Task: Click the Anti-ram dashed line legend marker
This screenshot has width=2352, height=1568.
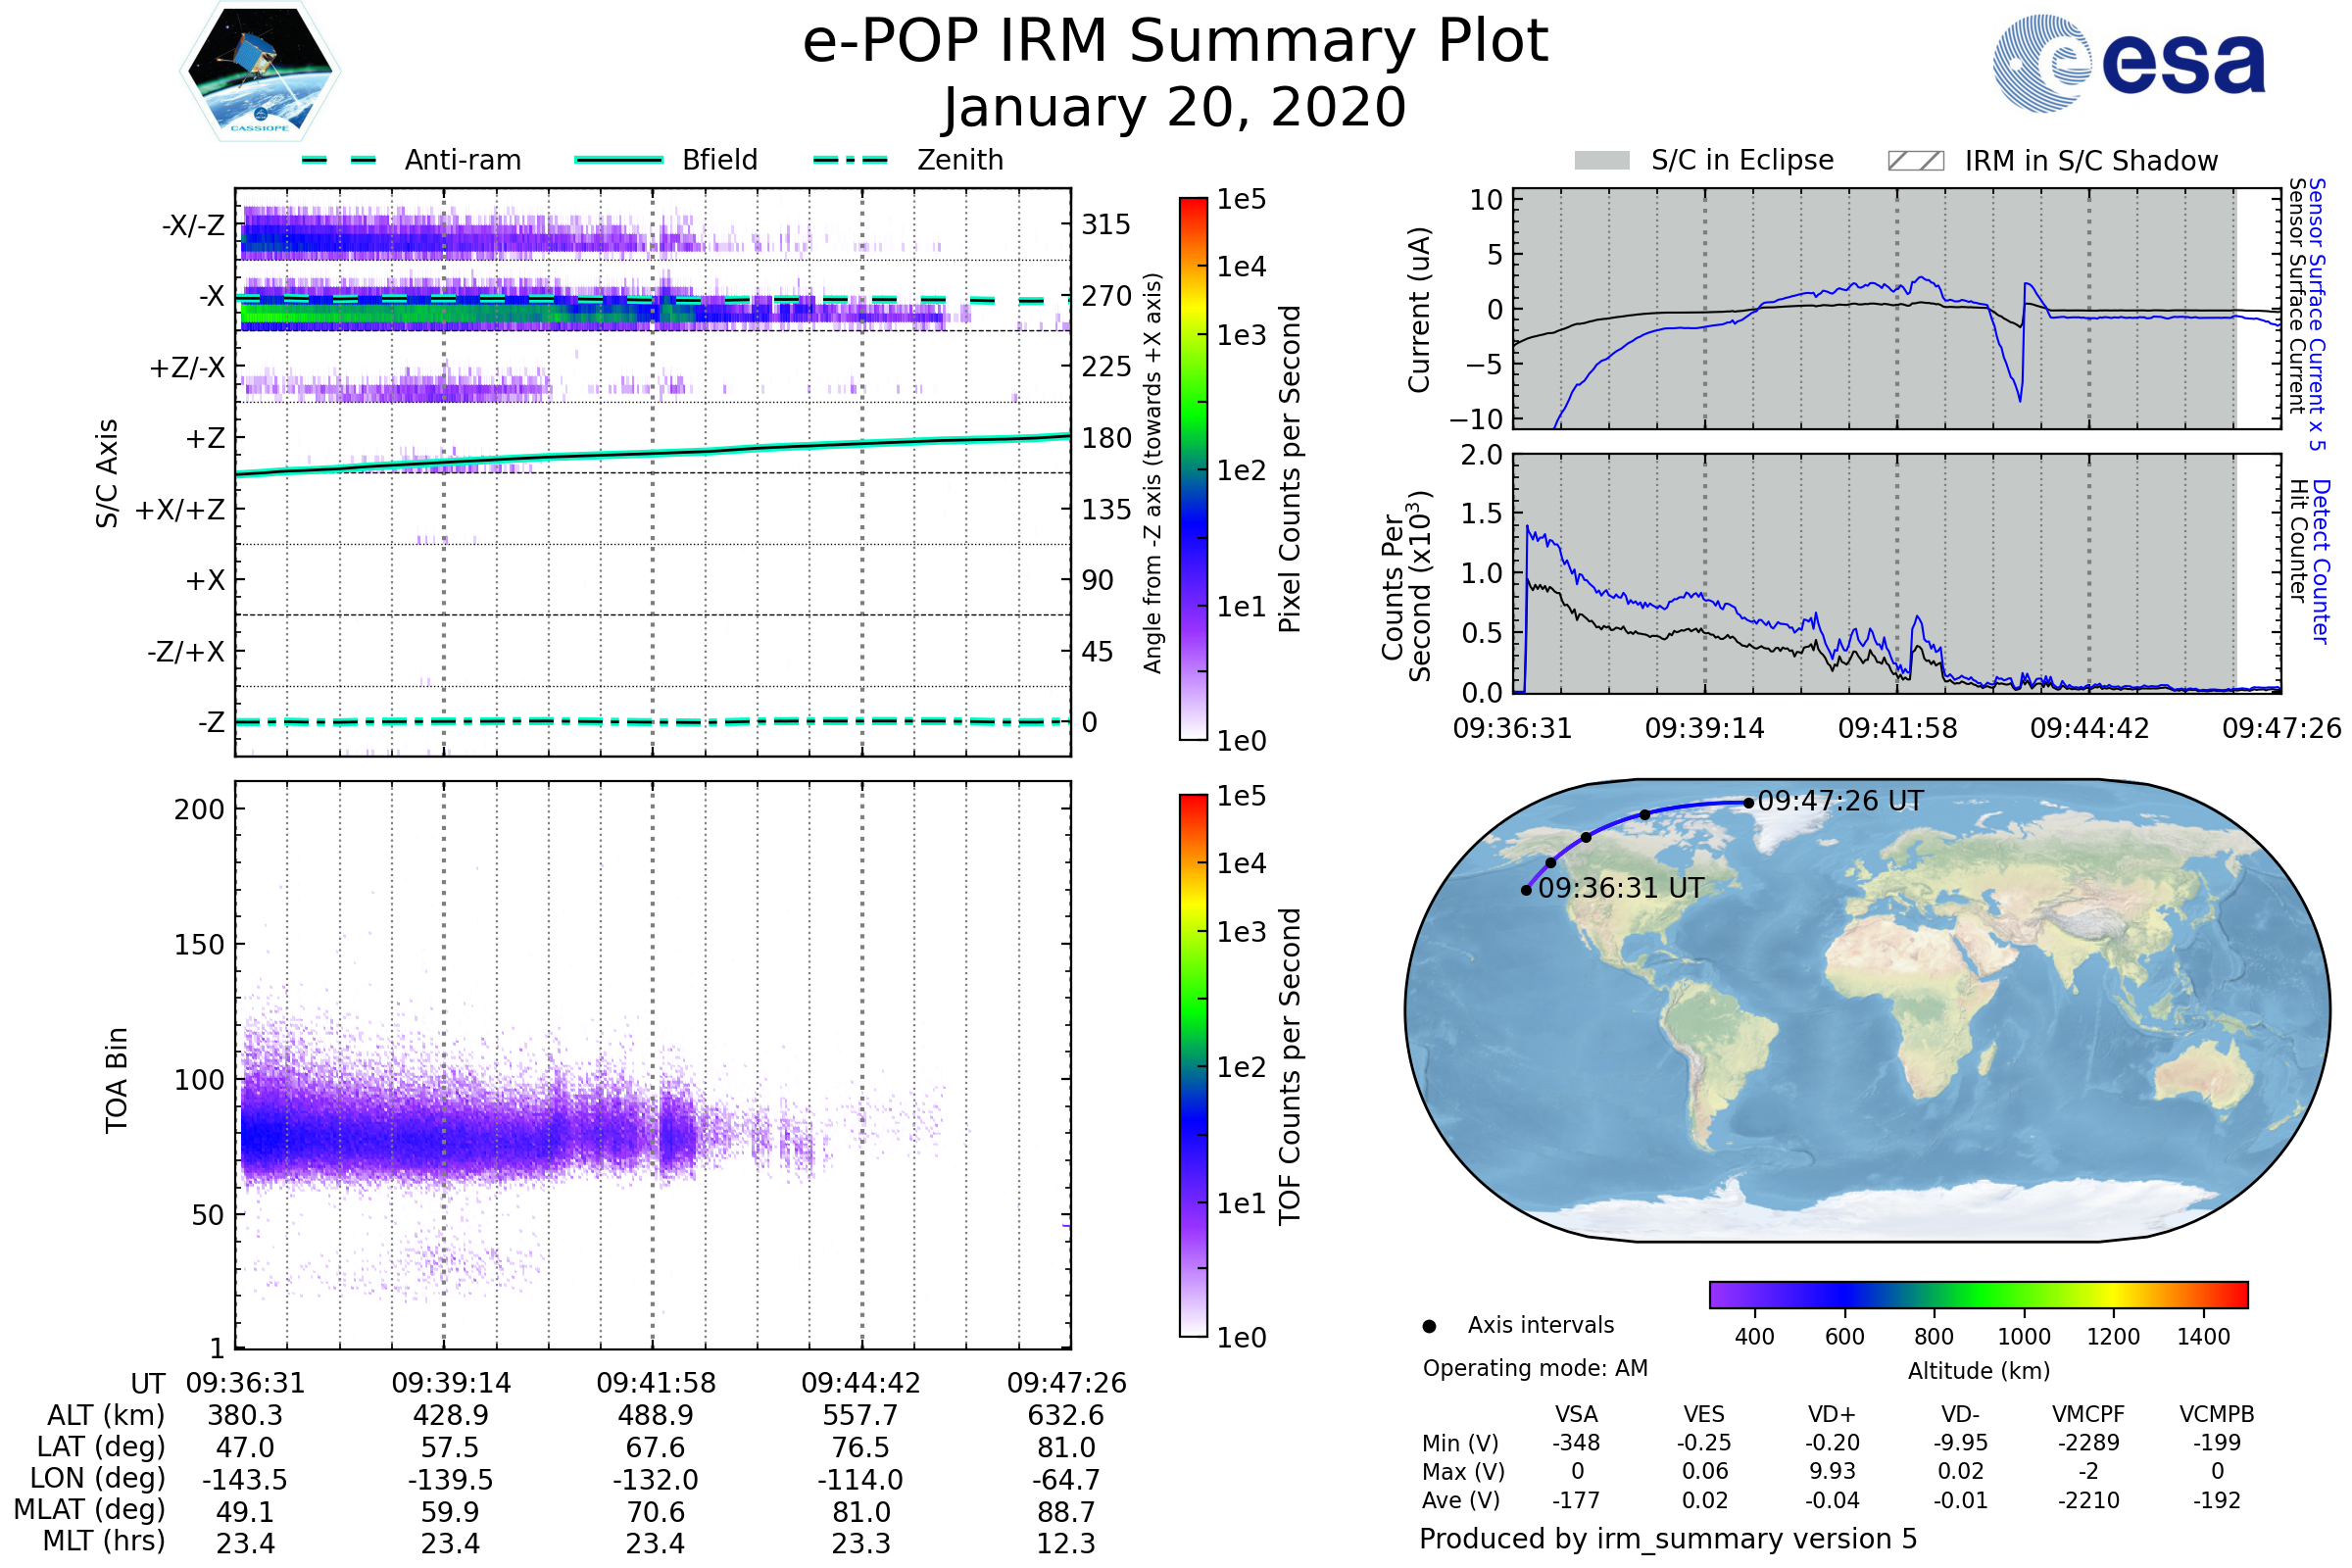Action: [339, 160]
